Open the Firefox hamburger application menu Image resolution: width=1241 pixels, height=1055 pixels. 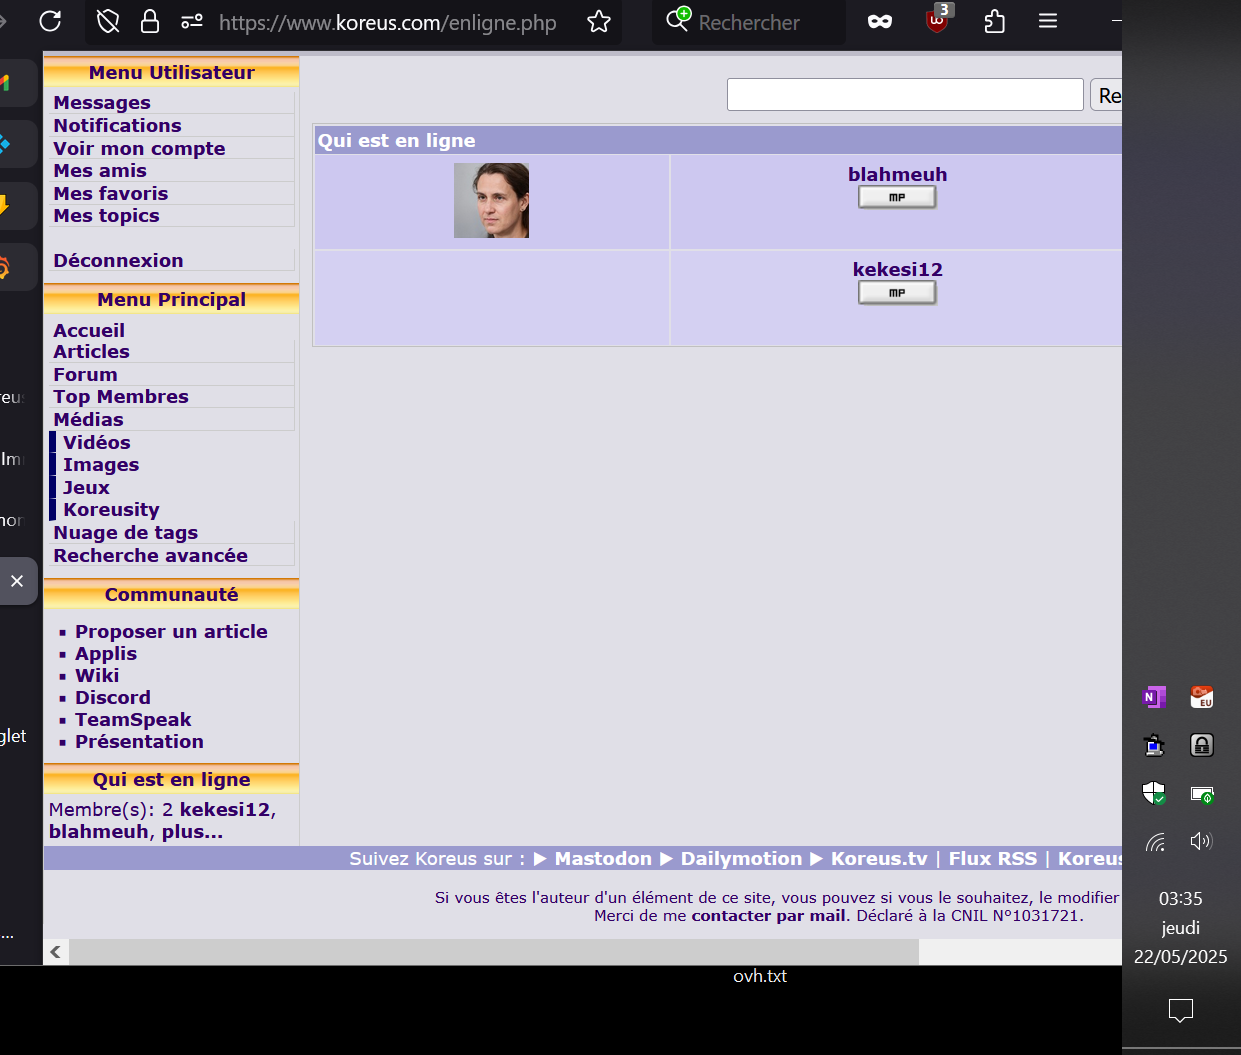coord(1048,21)
